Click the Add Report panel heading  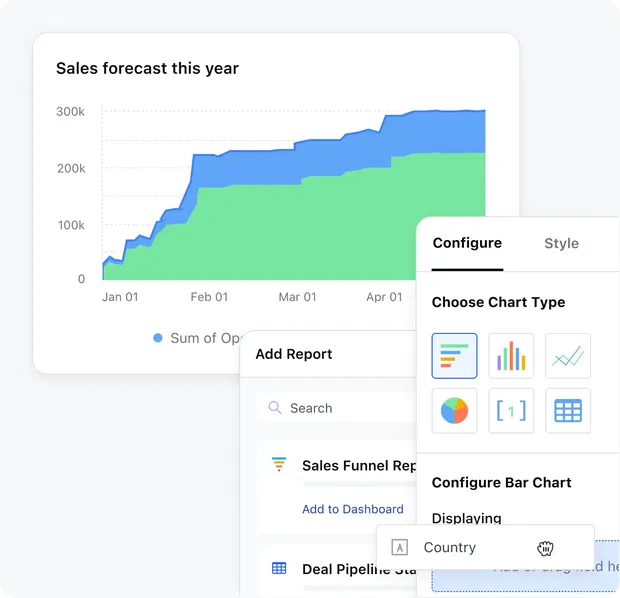(293, 354)
